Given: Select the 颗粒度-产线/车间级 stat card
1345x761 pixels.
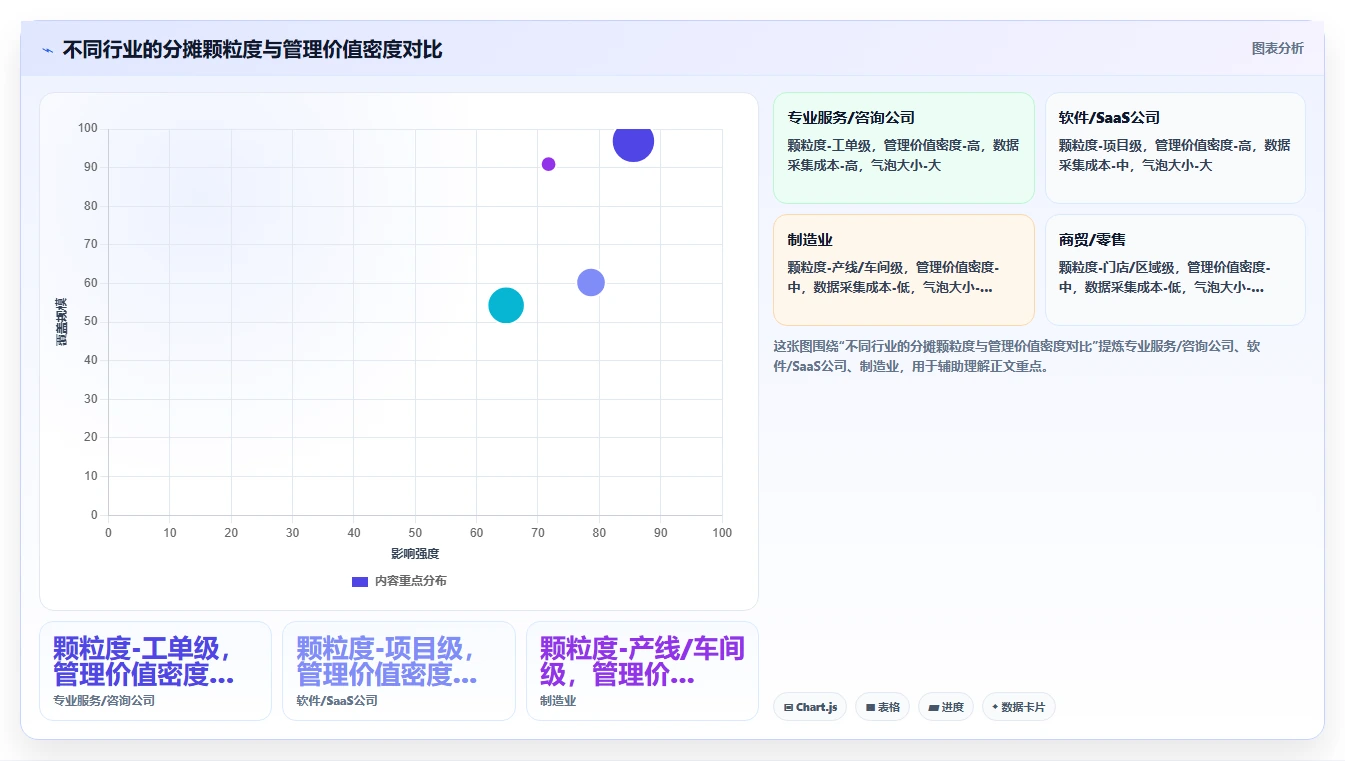Looking at the screenshot, I should pos(642,671).
